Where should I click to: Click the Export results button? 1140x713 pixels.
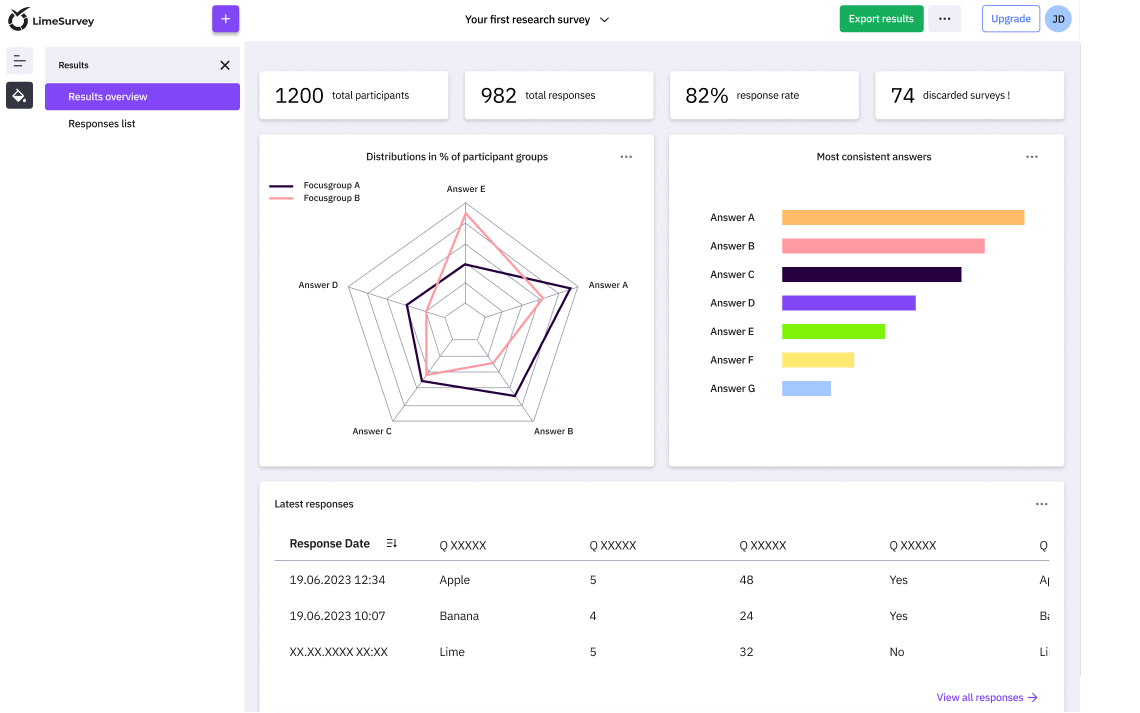[881, 18]
